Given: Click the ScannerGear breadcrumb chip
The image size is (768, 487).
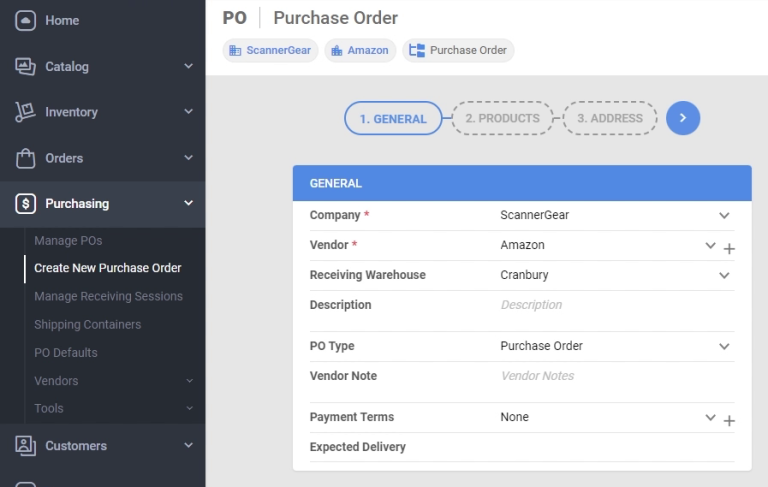Looking at the screenshot, I should (x=270, y=50).
